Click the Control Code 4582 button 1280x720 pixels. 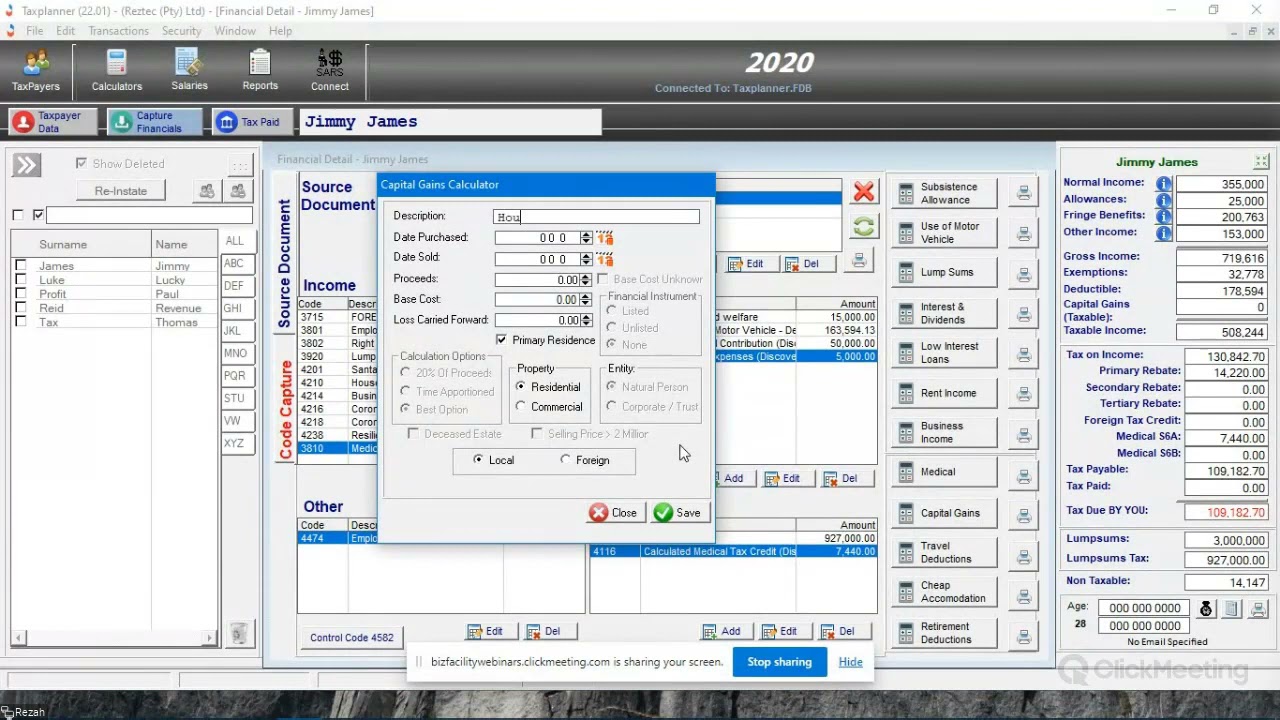click(352, 638)
